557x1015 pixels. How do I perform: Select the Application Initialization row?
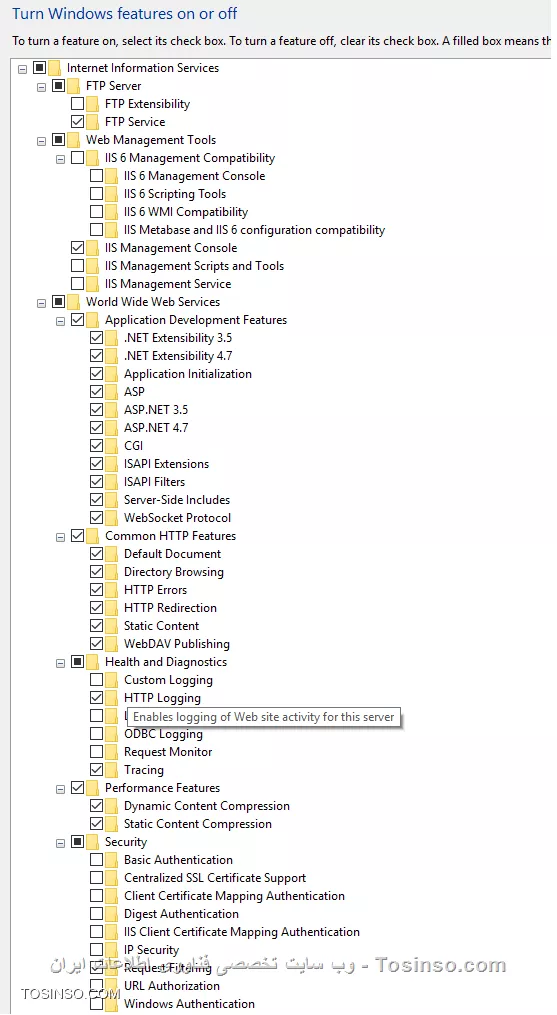click(188, 374)
